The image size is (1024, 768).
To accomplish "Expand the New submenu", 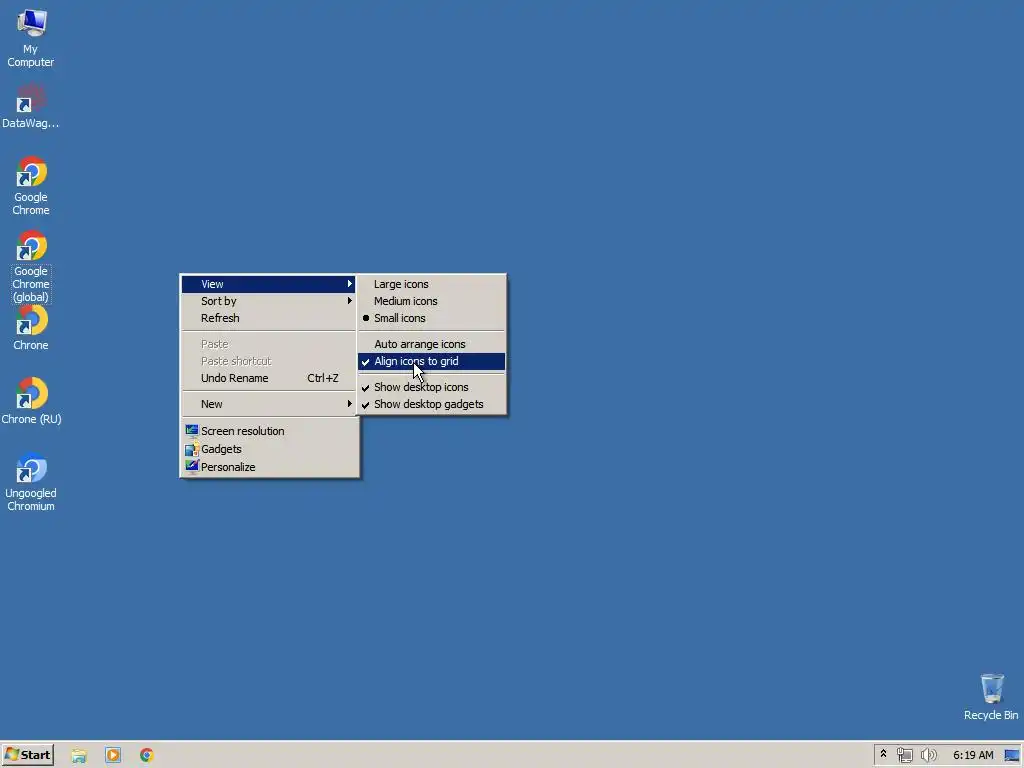I will [x=268, y=404].
